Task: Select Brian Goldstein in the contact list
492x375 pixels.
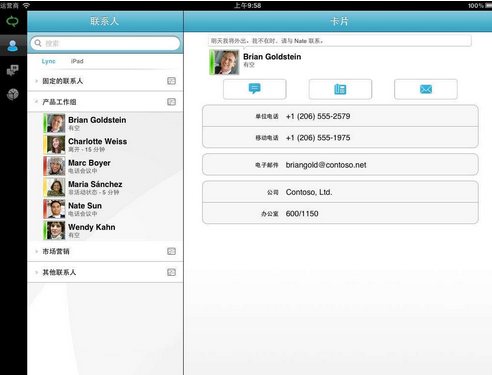Action: pyautogui.click(x=106, y=123)
